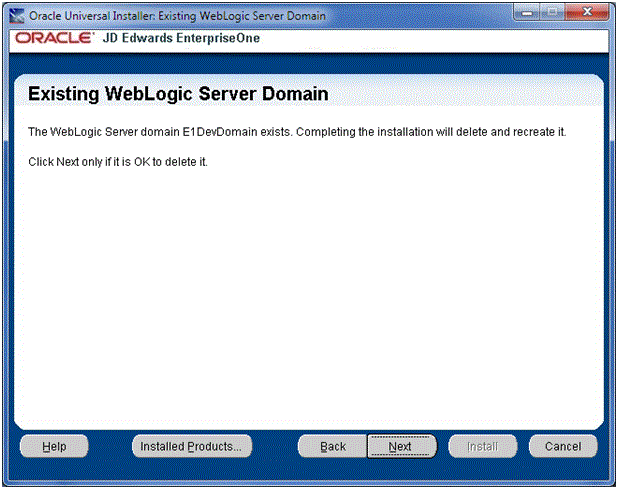
Task: Click the JD Edwards EnterpriseOne label
Action: (181, 38)
